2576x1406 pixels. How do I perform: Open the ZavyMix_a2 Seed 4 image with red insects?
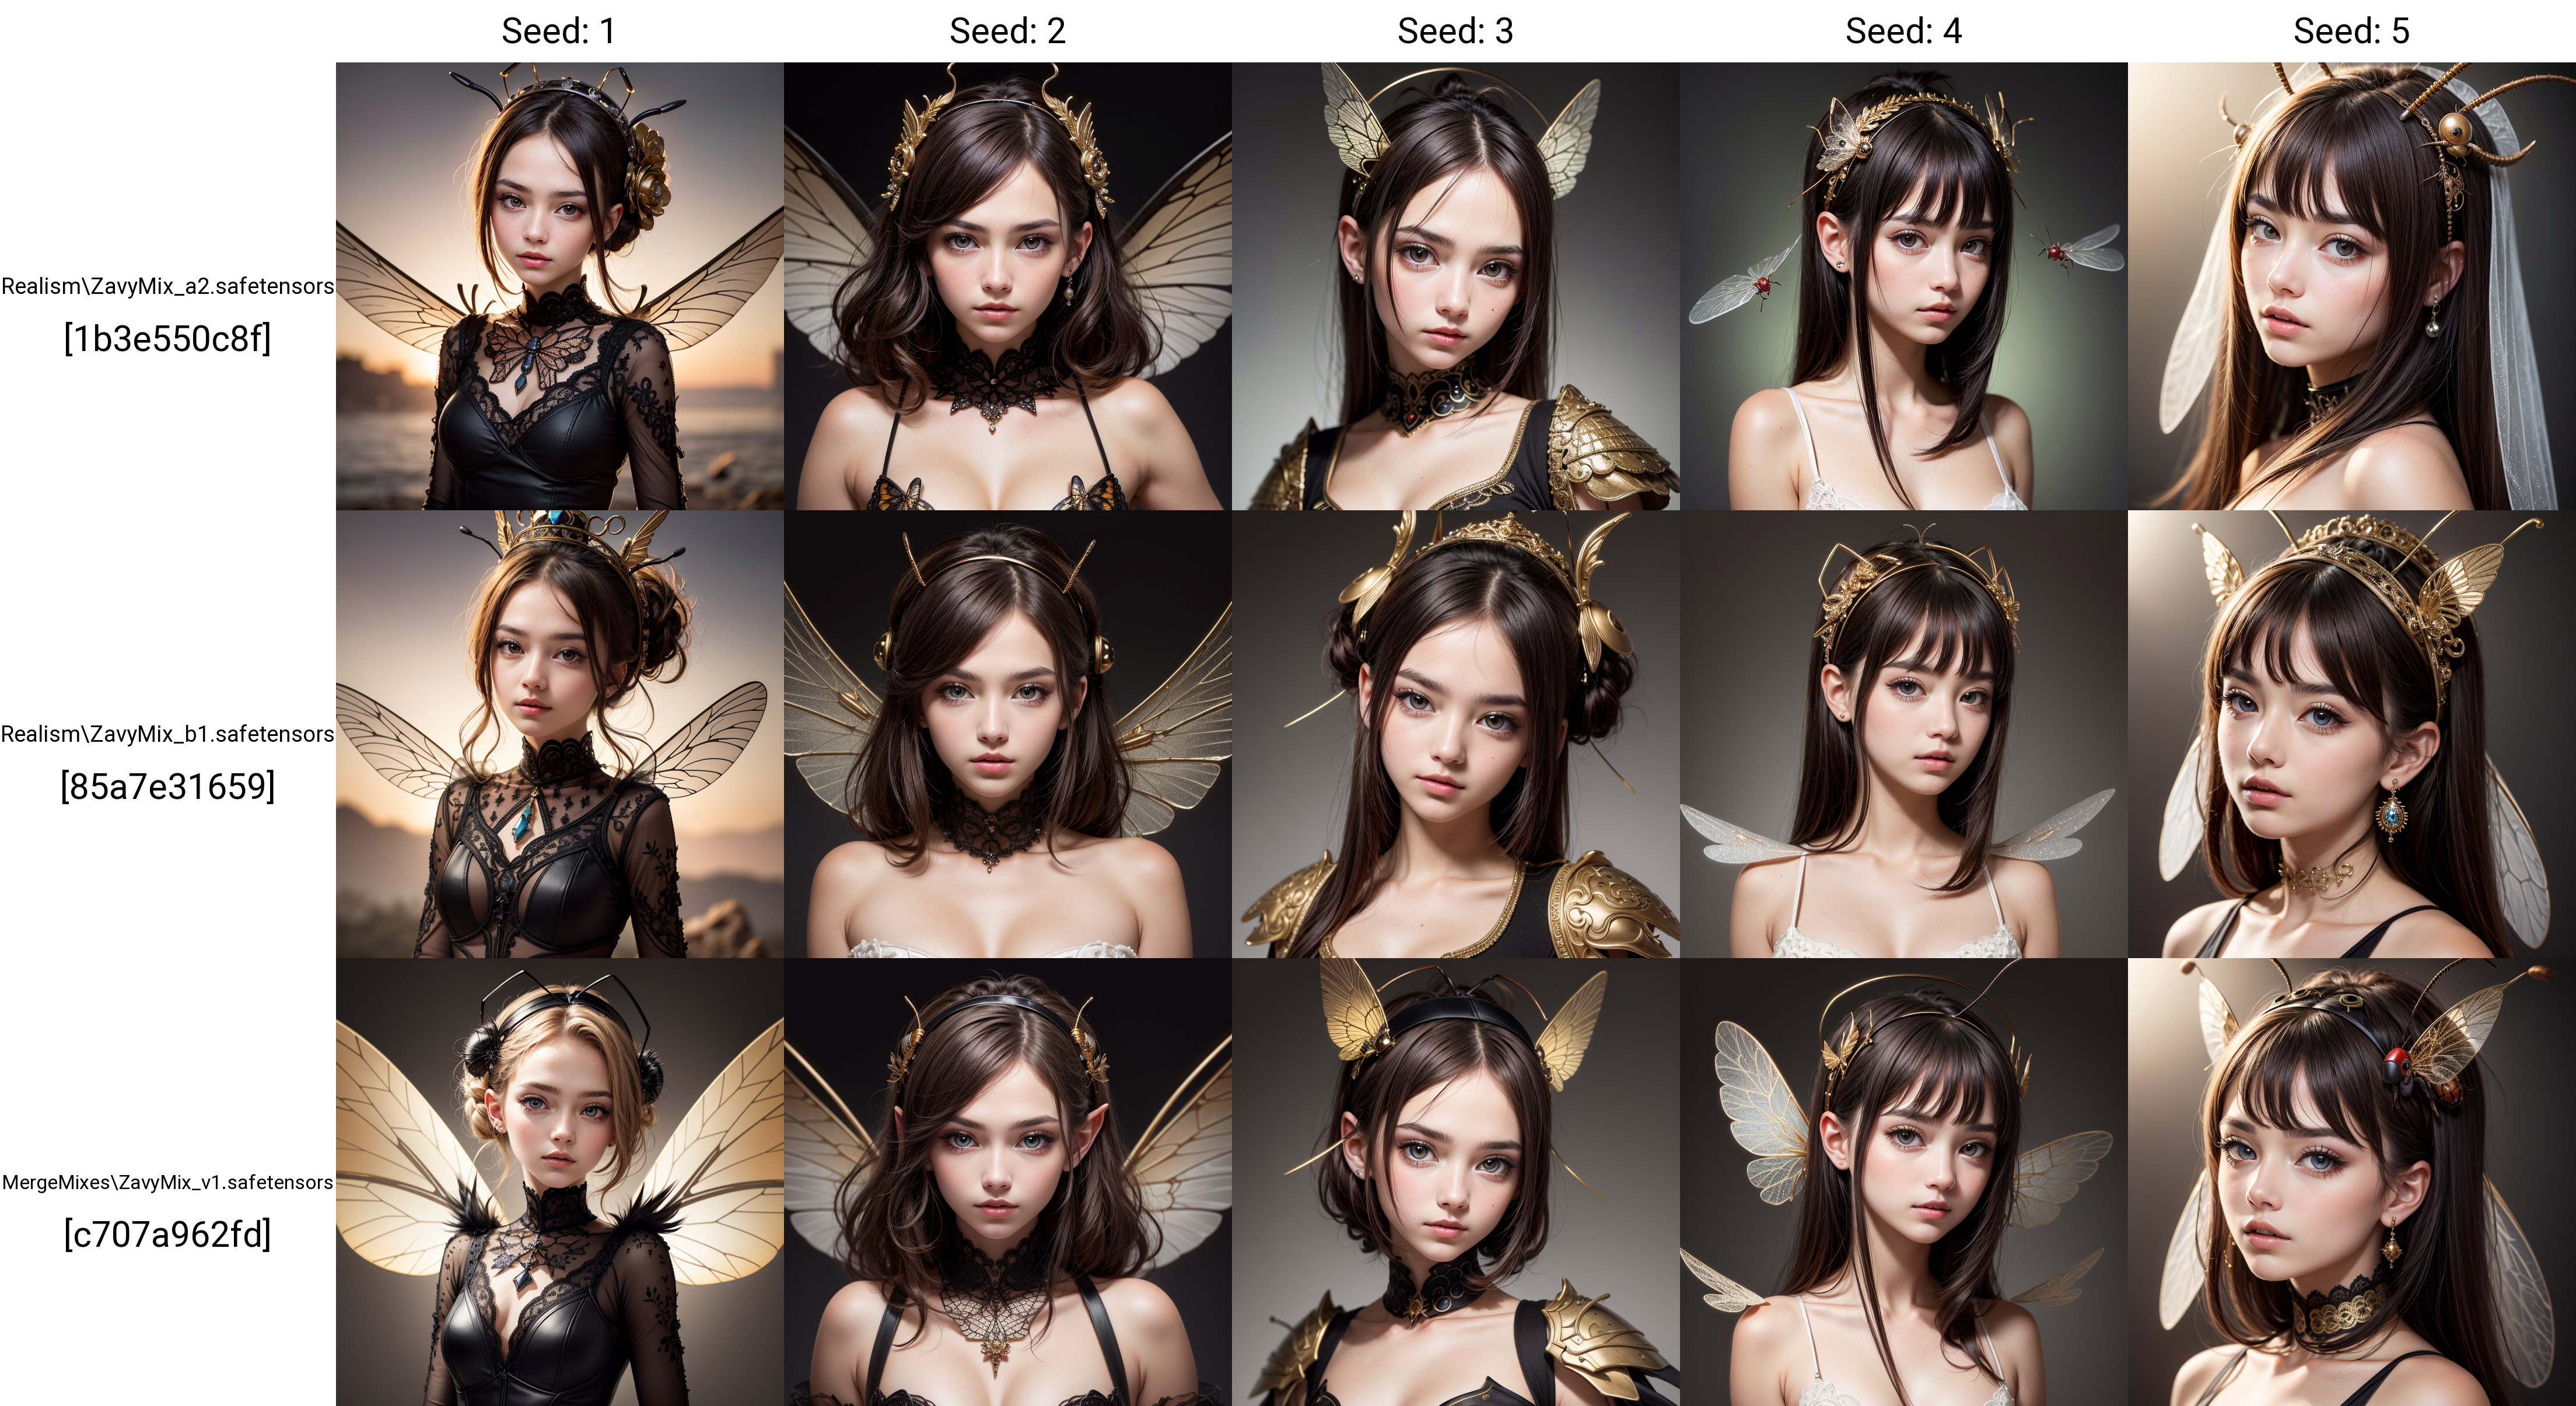[1904, 286]
